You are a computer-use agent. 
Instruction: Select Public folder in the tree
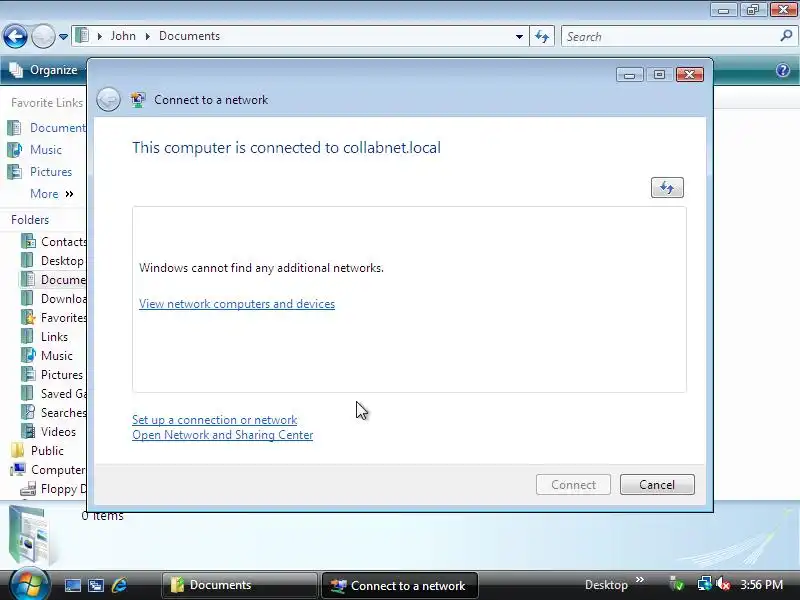pos(38,451)
